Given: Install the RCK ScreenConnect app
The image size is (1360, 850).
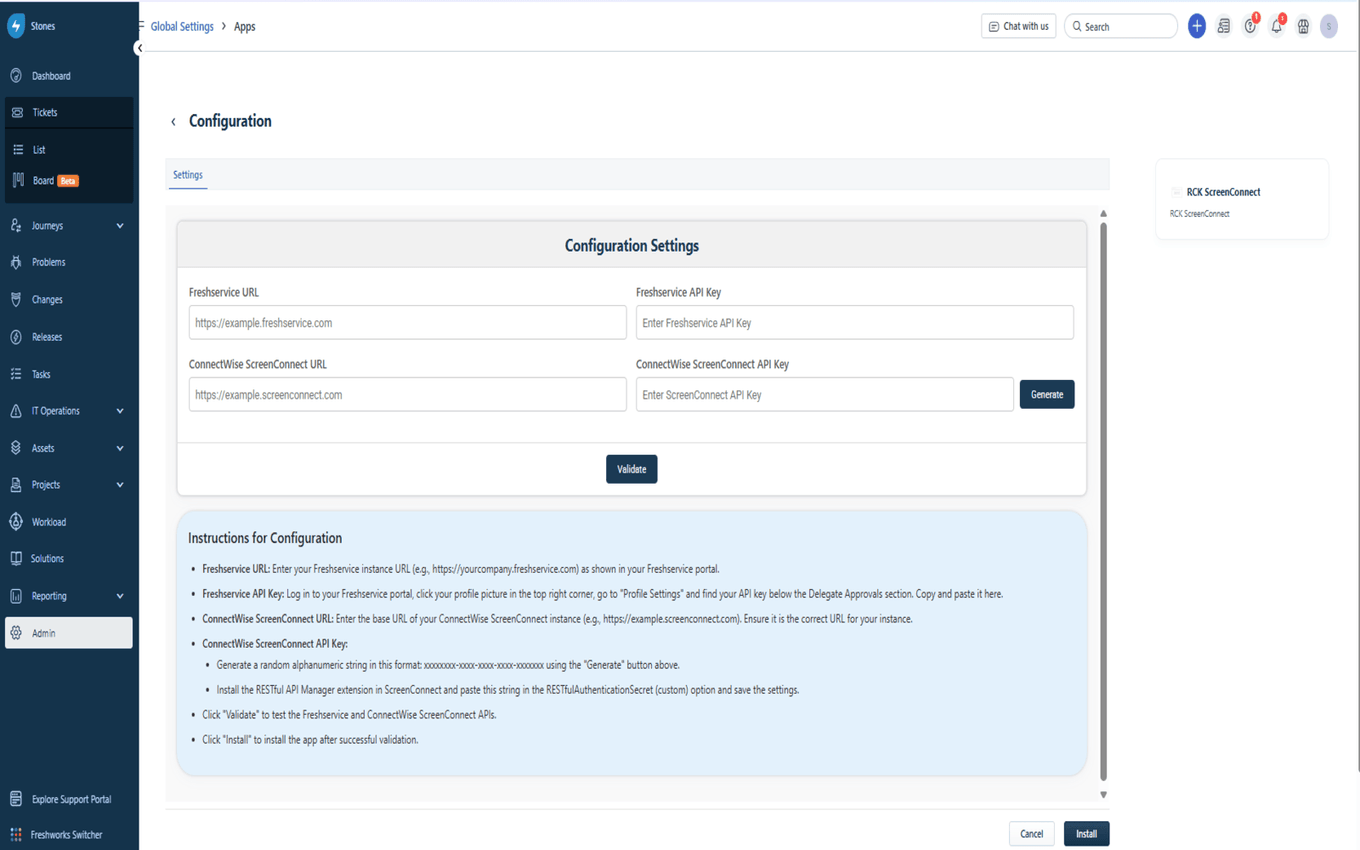Looking at the screenshot, I should 1086,834.
